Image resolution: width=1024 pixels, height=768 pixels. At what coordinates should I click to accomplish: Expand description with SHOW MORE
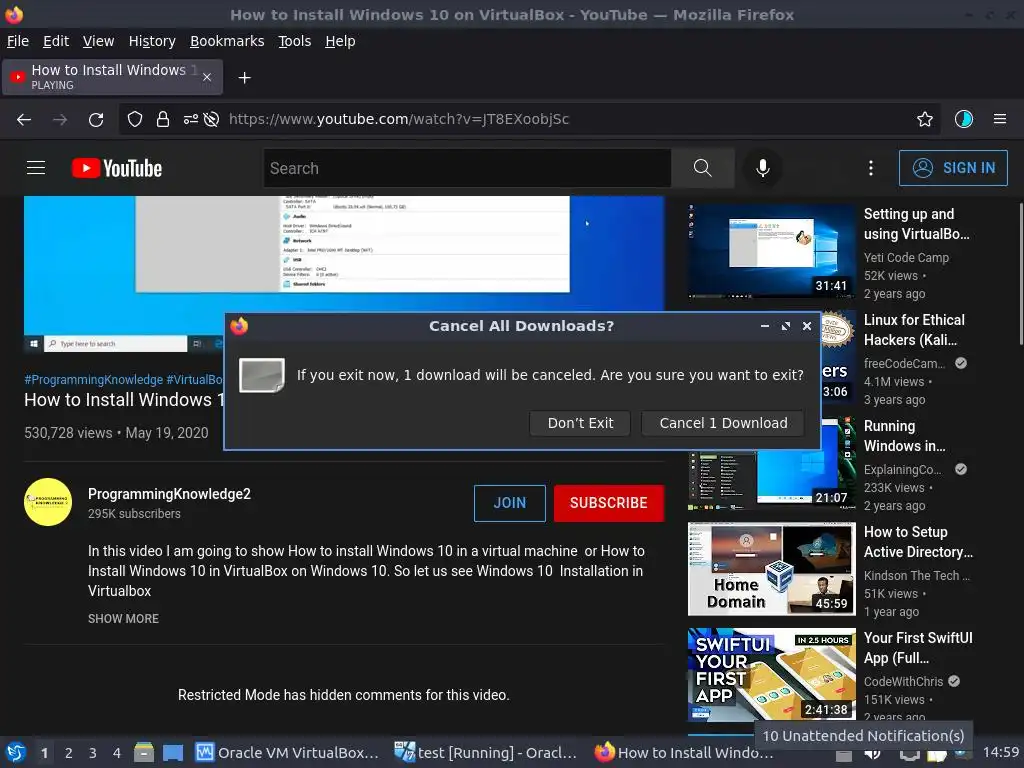pos(123,618)
